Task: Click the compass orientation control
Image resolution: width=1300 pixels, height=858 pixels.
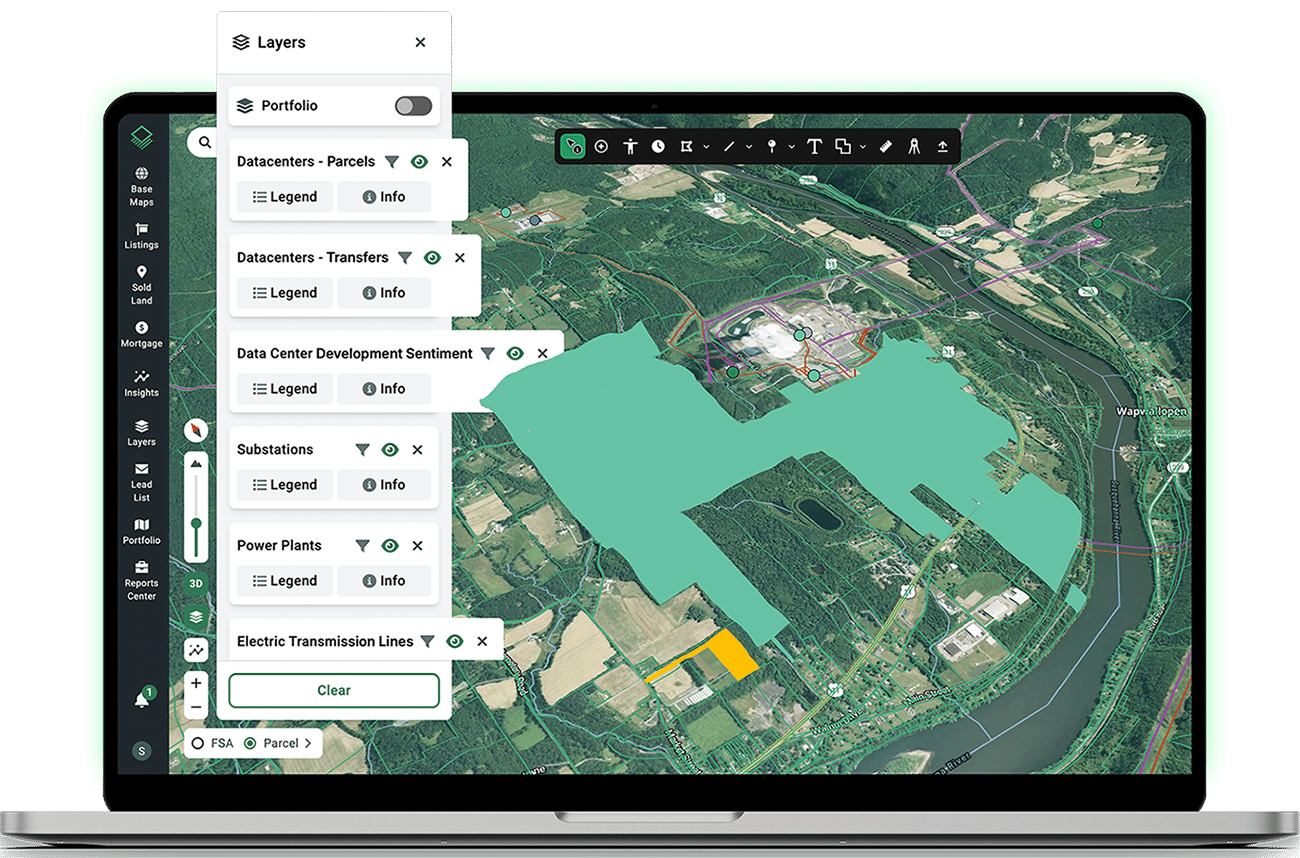Action: (x=197, y=431)
